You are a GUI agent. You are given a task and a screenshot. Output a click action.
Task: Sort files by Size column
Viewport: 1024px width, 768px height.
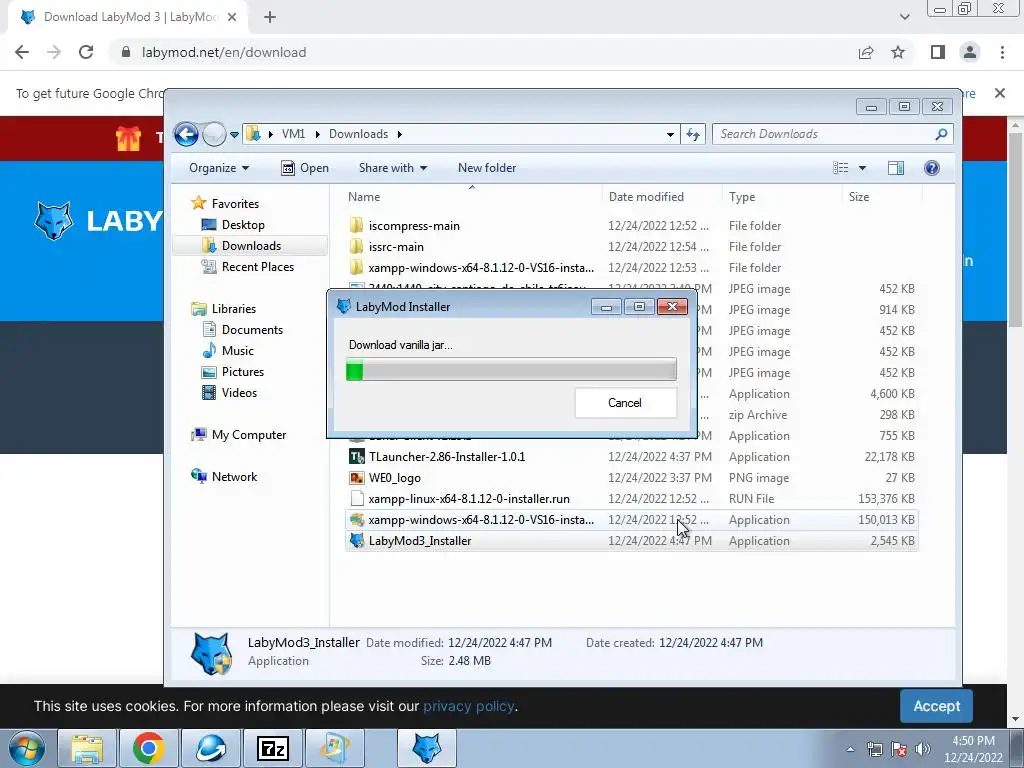pyautogui.click(x=882, y=197)
